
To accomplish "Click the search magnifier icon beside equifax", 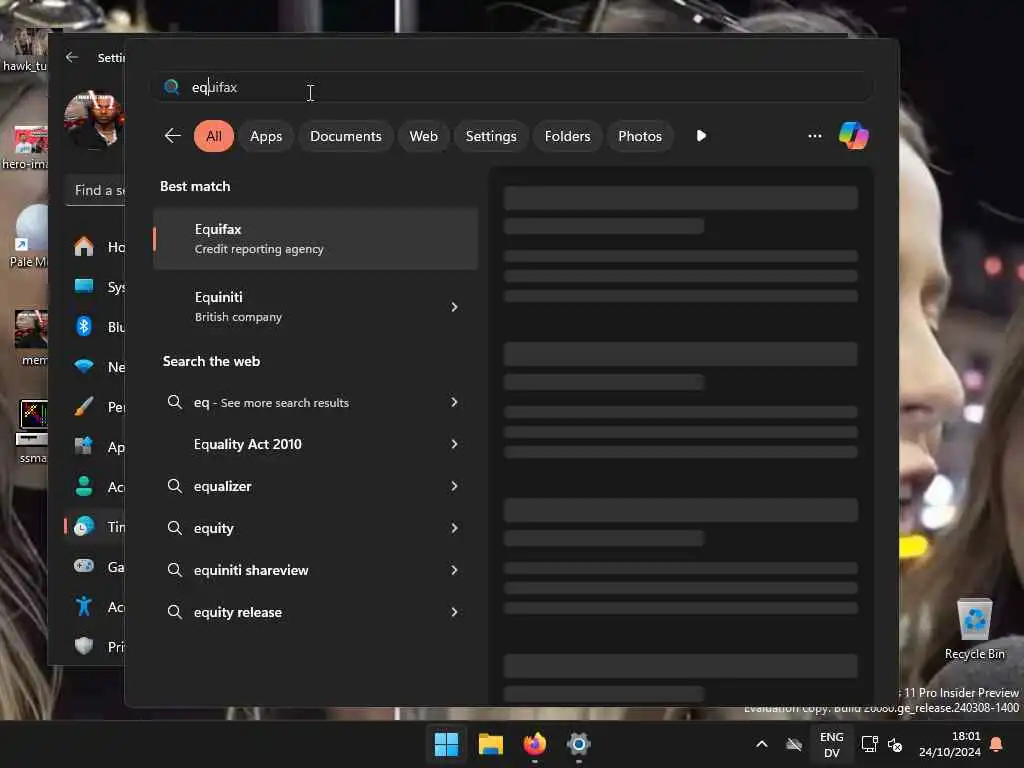I will pyautogui.click(x=172, y=87).
